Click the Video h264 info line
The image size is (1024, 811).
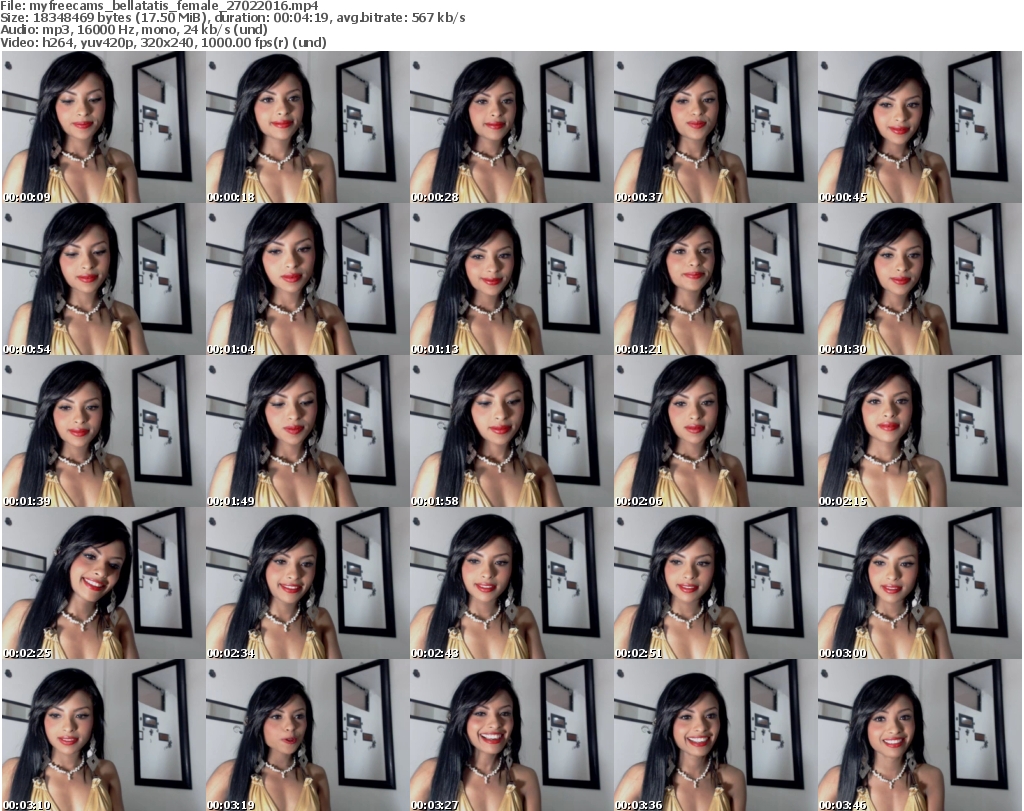click(x=163, y=42)
